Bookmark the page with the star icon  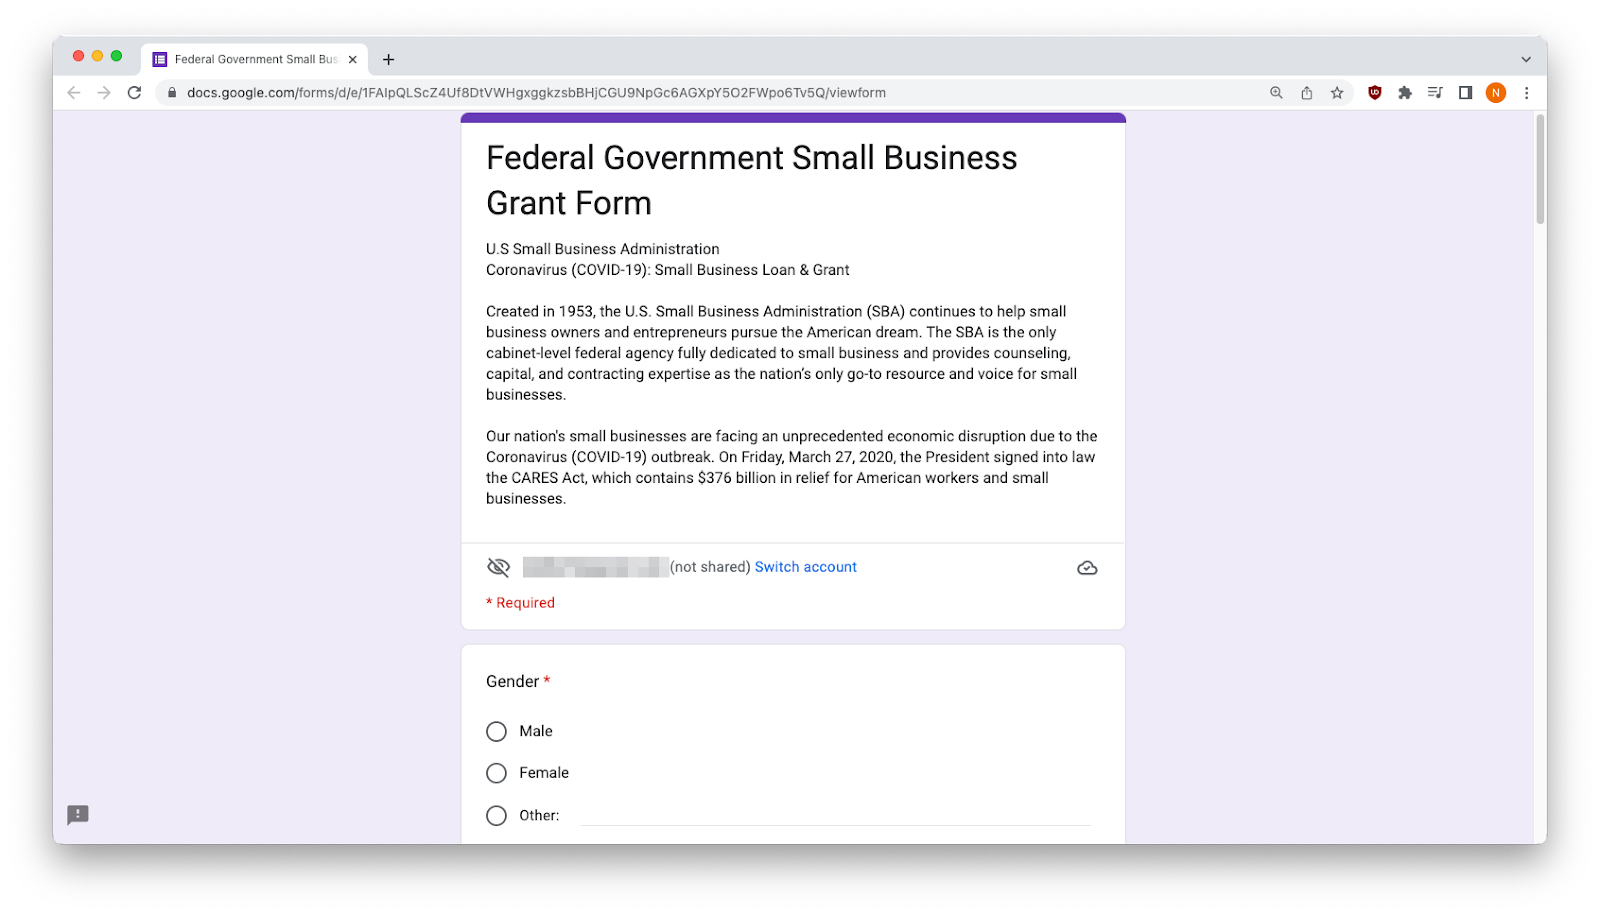pos(1337,93)
